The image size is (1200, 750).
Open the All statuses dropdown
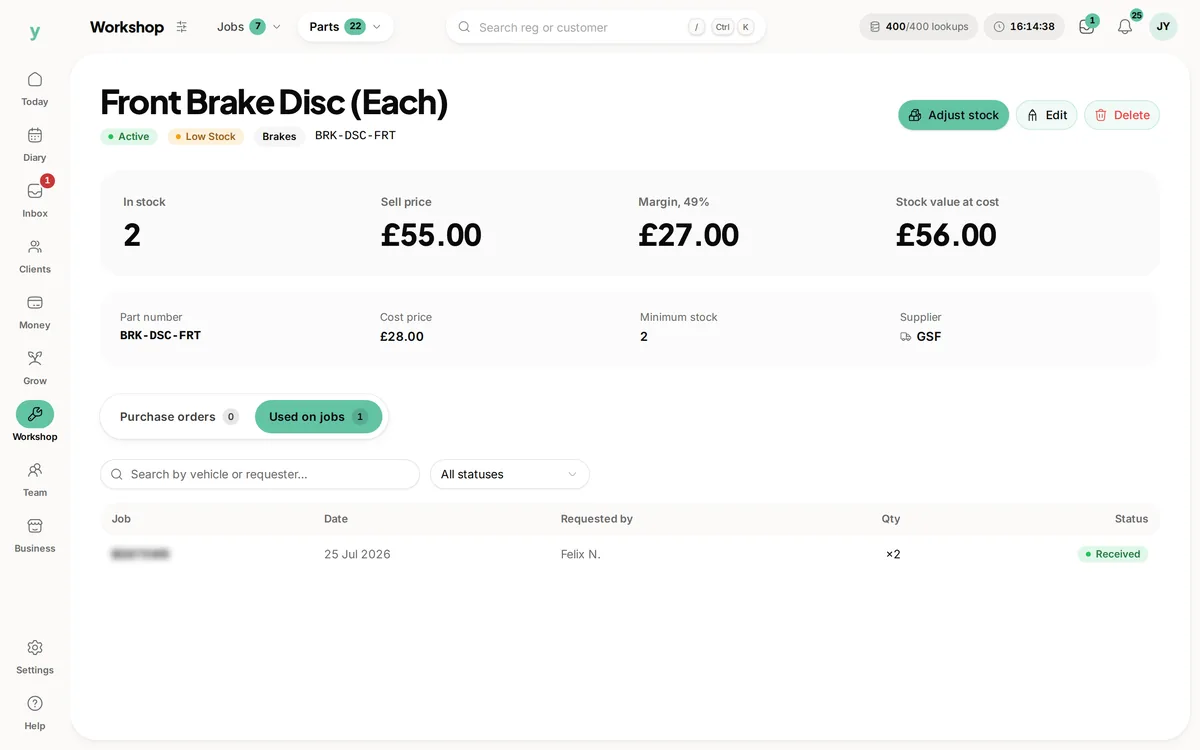[x=510, y=474]
